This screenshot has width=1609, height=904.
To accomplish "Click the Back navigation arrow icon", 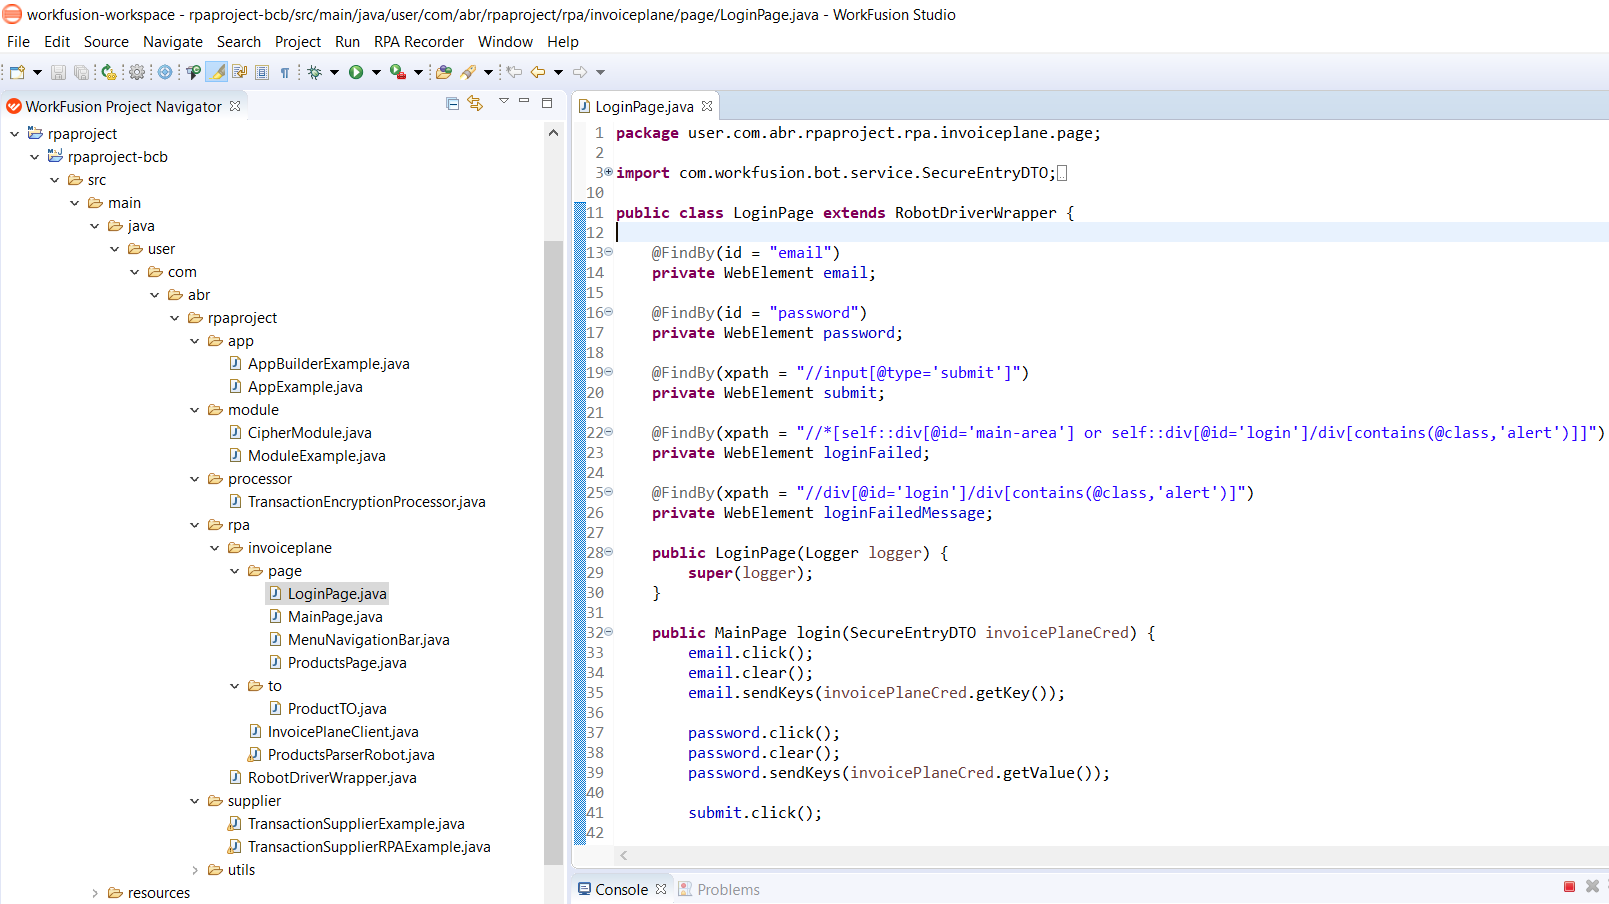I will coord(538,72).
